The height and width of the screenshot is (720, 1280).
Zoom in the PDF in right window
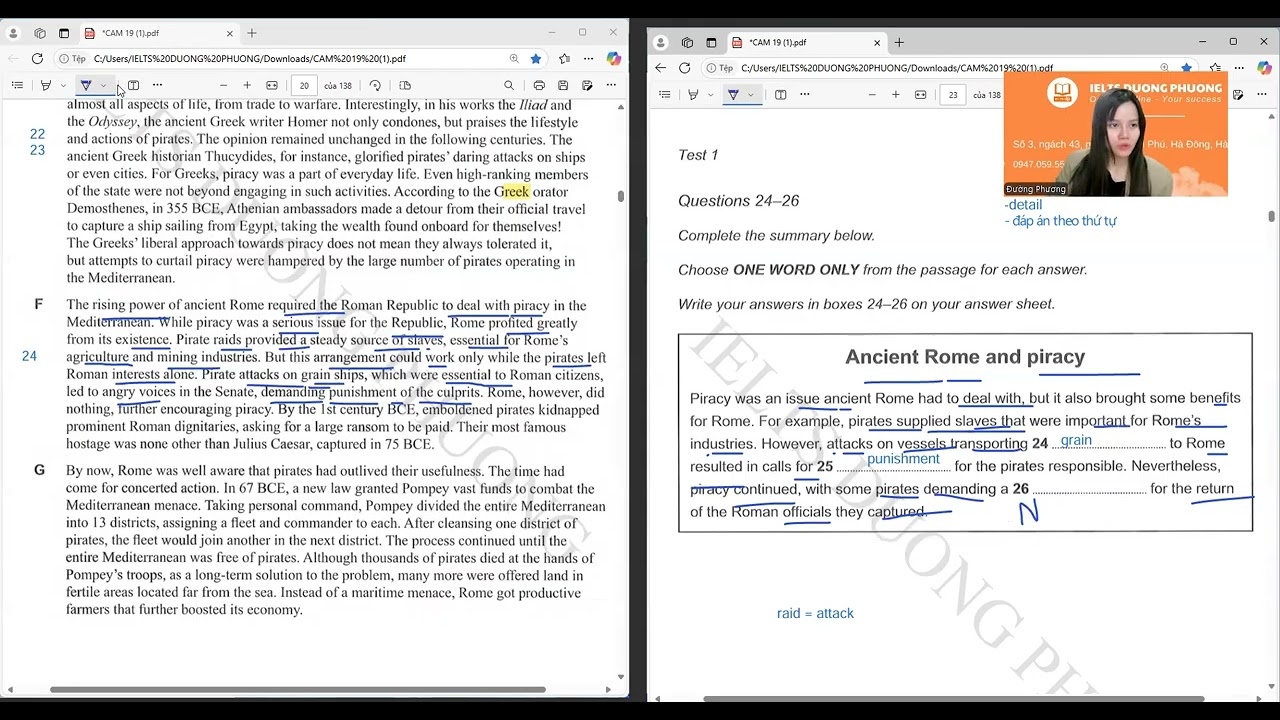pos(895,95)
